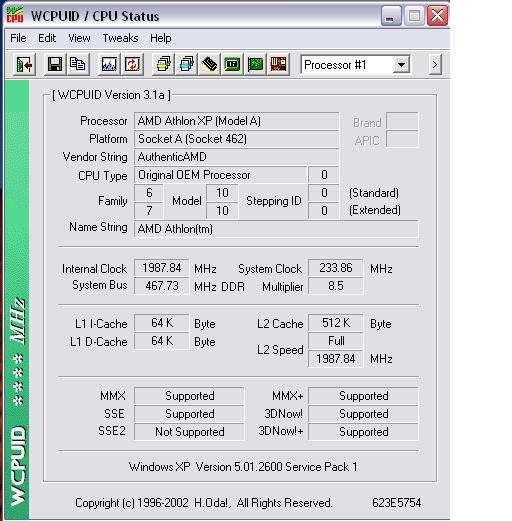512x521 pixels.
Task: Open the File menu
Action: pyautogui.click(x=18, y=38)
